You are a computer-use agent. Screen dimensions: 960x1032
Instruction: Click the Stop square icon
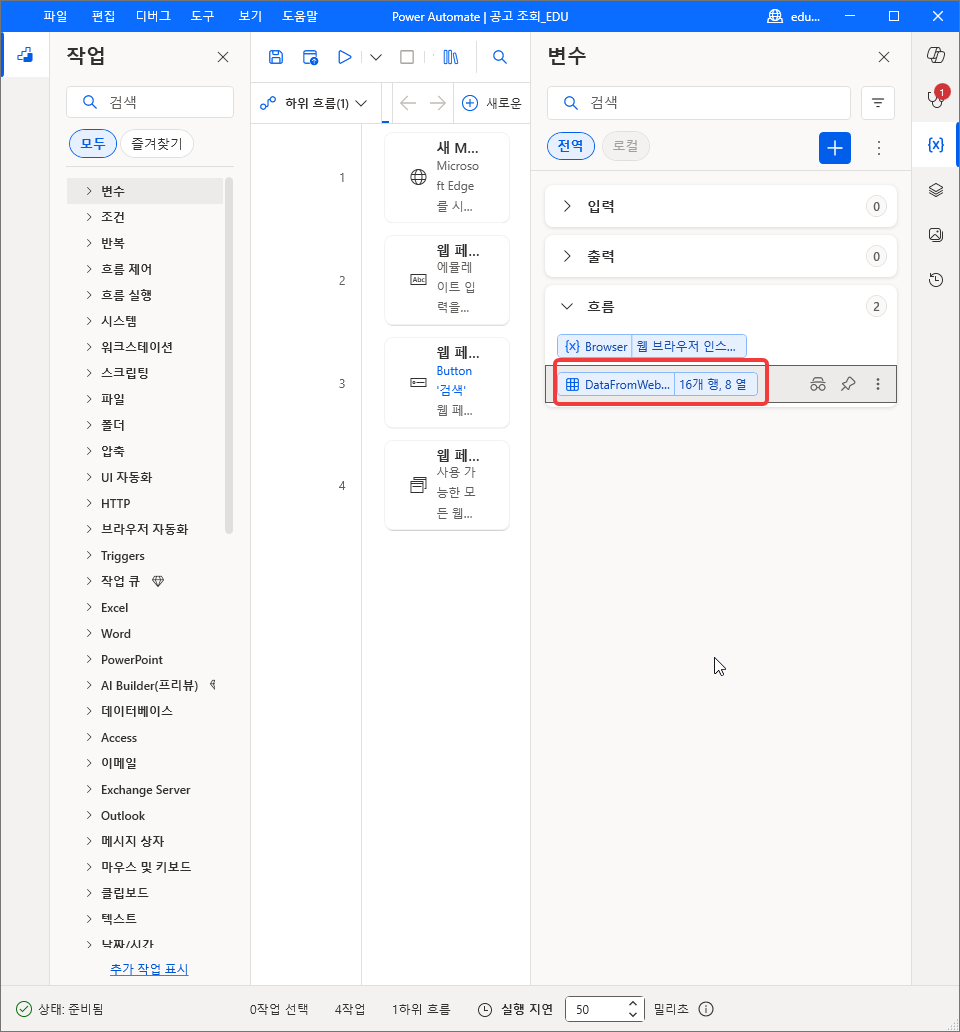(x=407, y=57)
